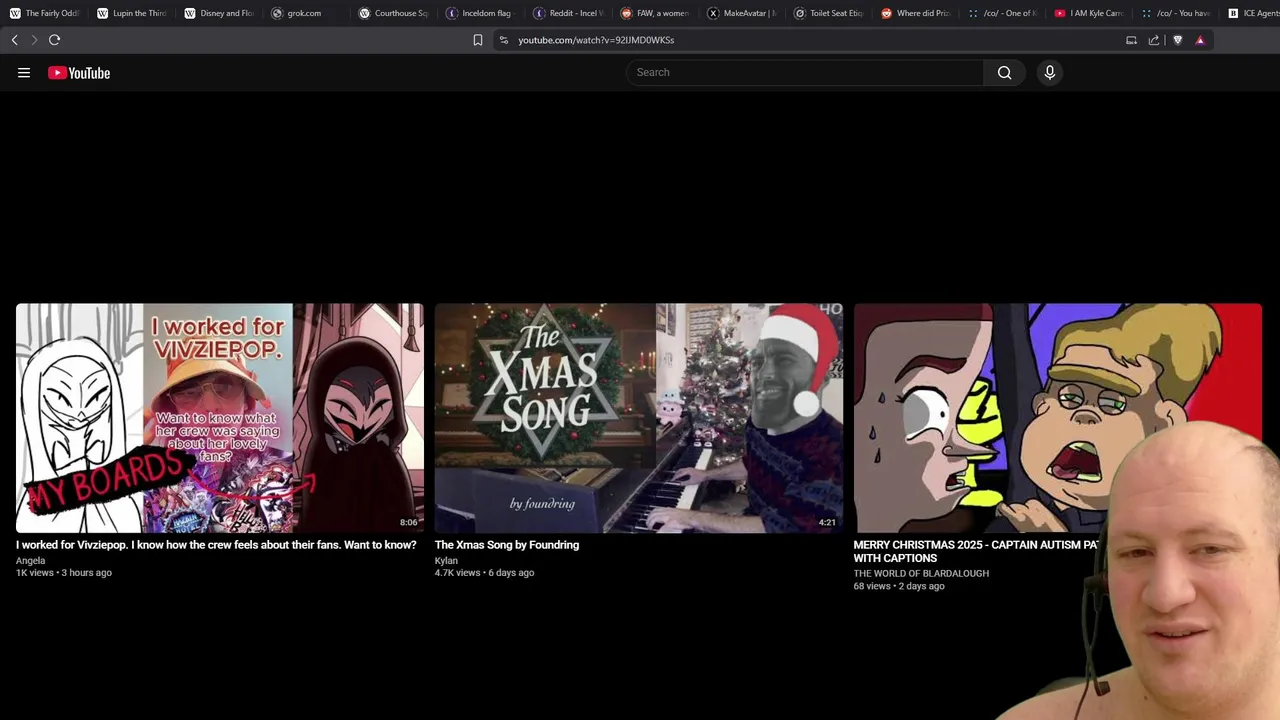
Task: Switch to grok.com tab
Action: point(305,13)
